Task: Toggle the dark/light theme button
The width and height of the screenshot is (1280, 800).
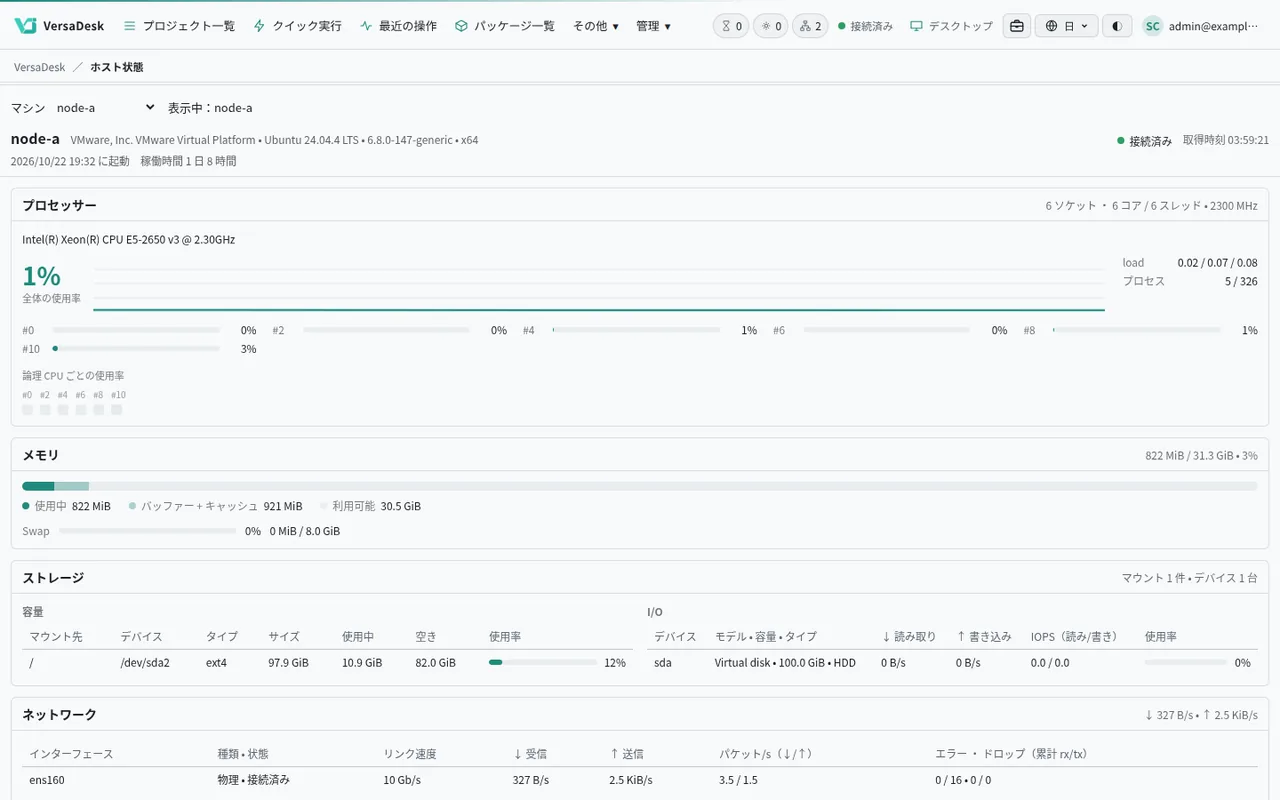Action: (x=1117, y=26)
